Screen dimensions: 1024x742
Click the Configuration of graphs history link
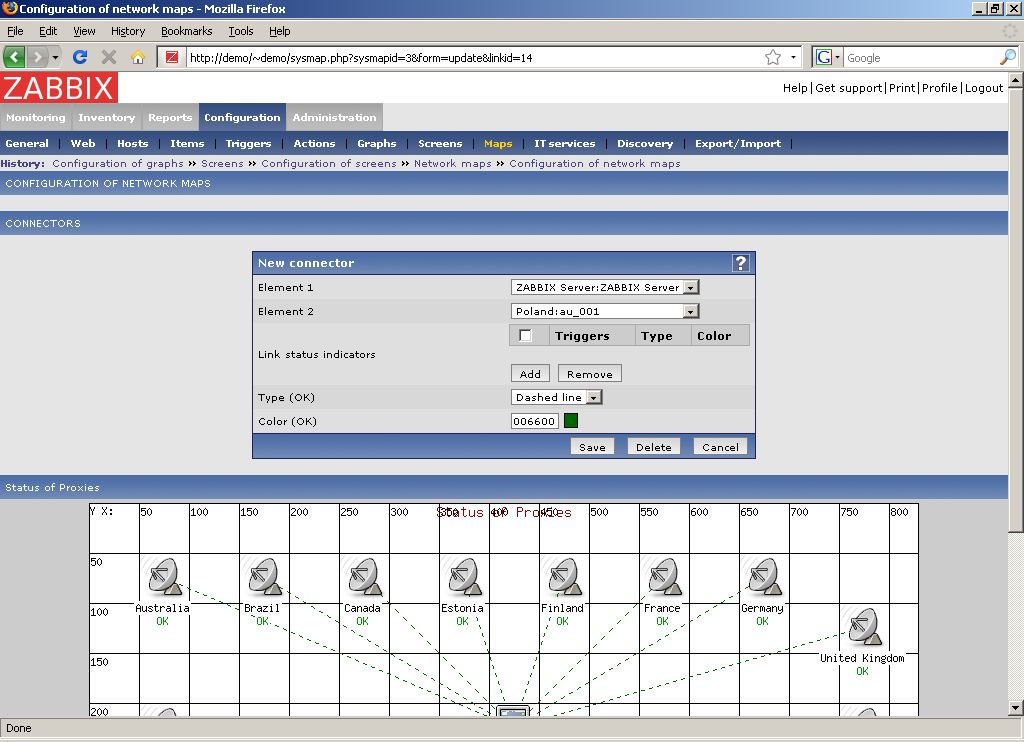pos(118,163)
